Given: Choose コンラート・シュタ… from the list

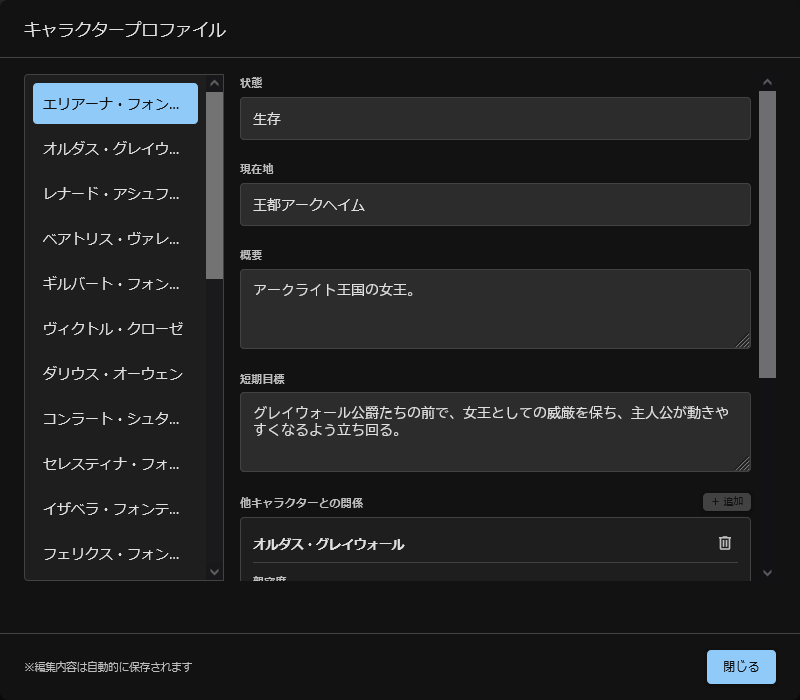Looking at the screenshot, I should (x=115, y=419).
